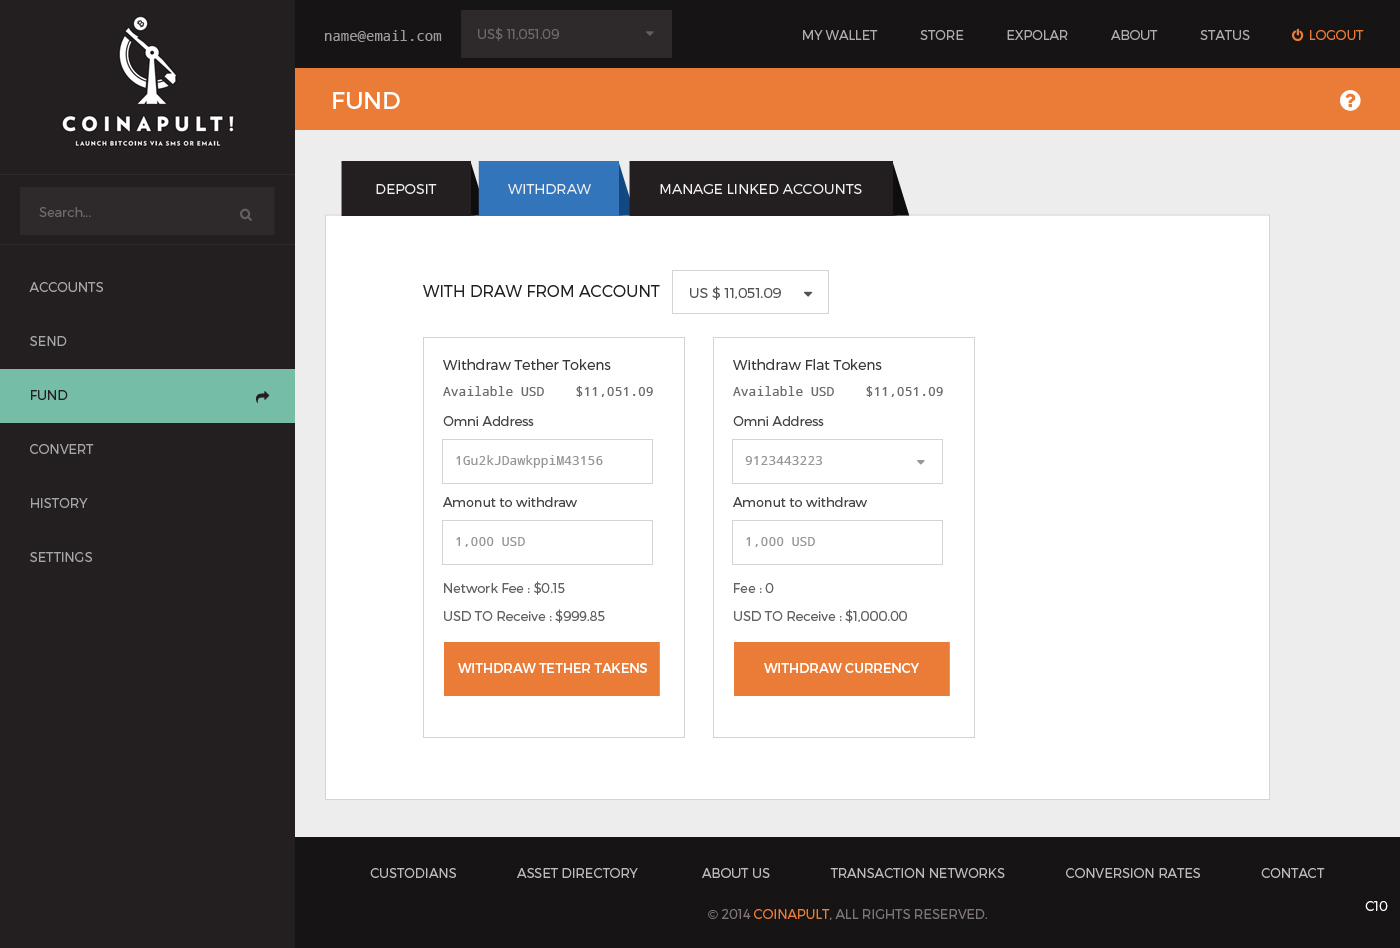Viewport: 1400px width, 948px height.
Task: Expand the Withdraw From Account dropdown
Action: click(x=750, y=292)
